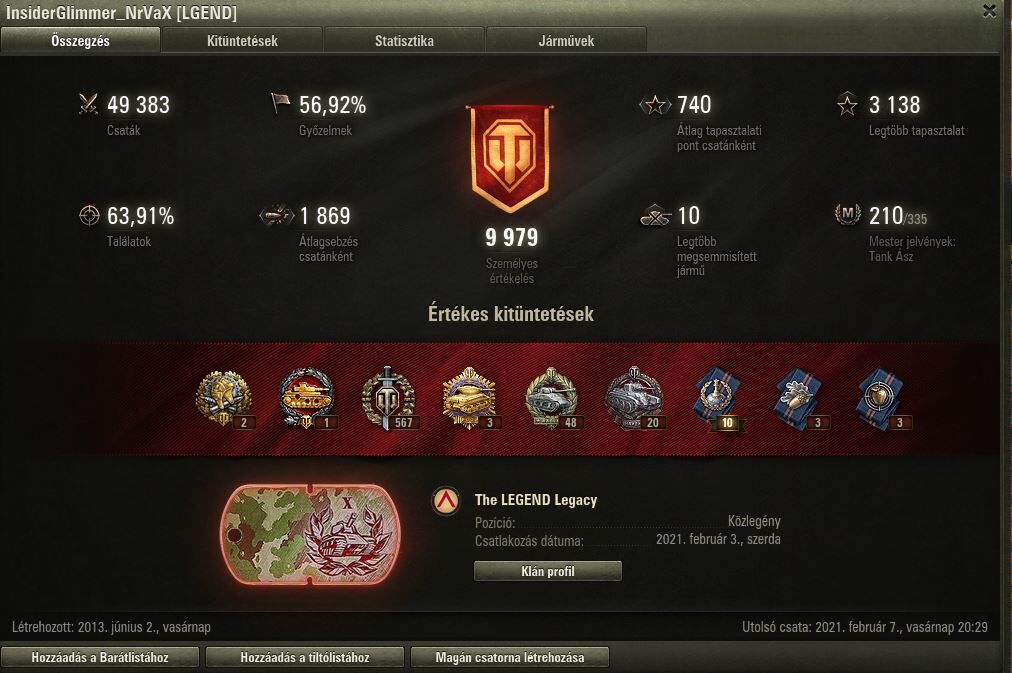This screenshot has height=673, width=1012.
Task: Open the Járművek tab
Action: [x=566, y=41]
